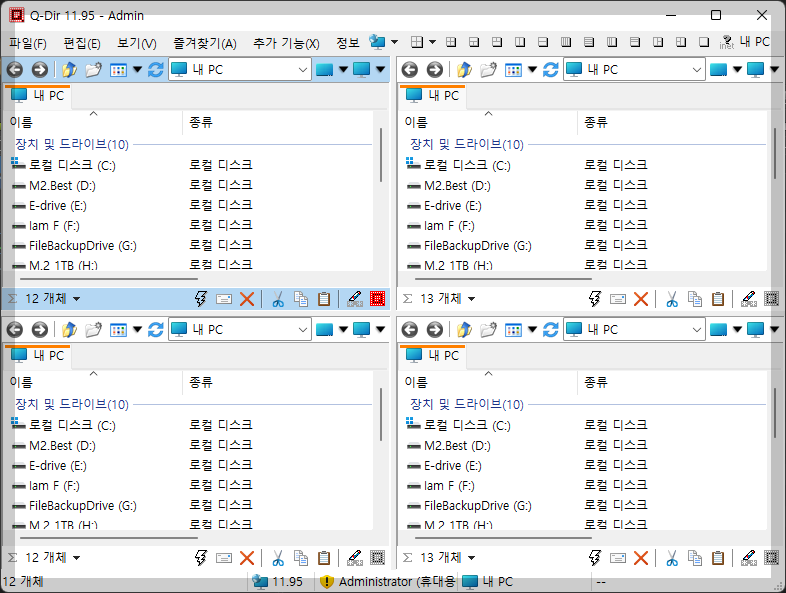The height and width of the screenshot is (593, 786).
Task: Expand 13 개체 dropdown in top-right status bar
Action: coord(471,299)
